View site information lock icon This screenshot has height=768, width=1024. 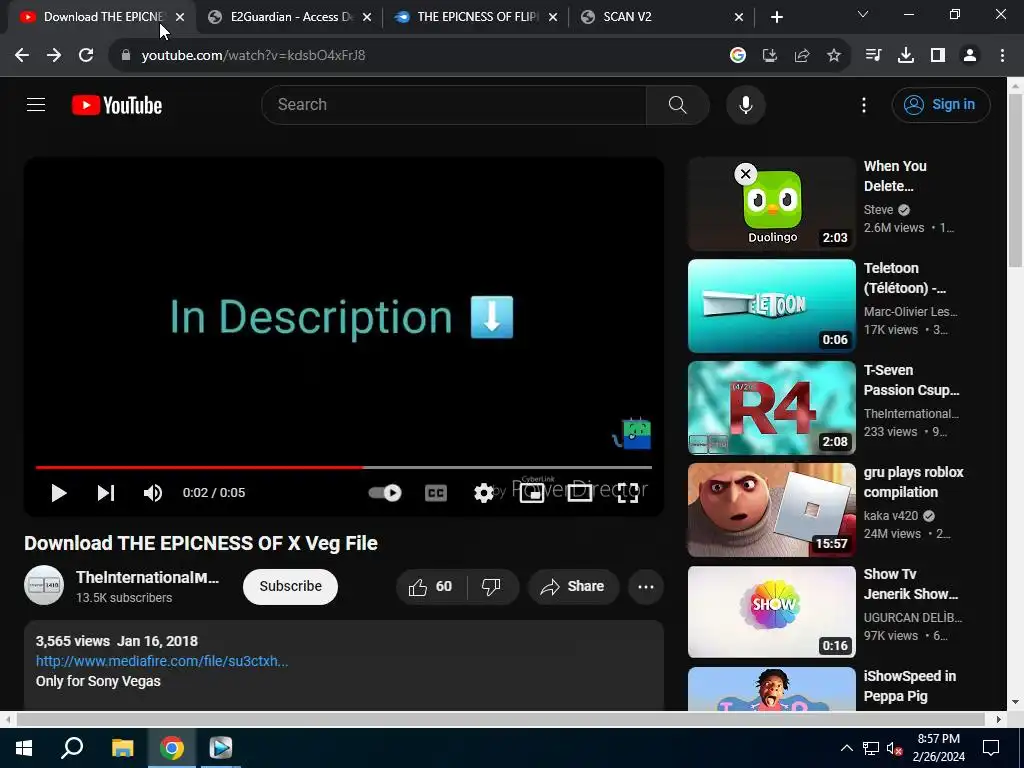126,56
